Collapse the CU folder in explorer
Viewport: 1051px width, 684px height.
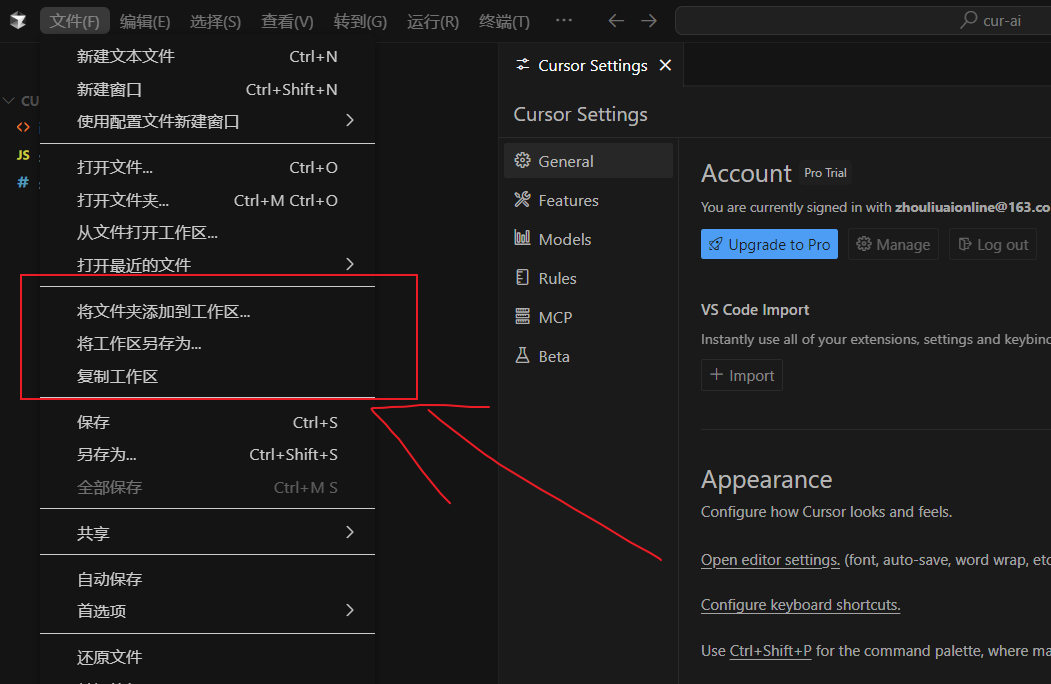click(x=9, y=101)
